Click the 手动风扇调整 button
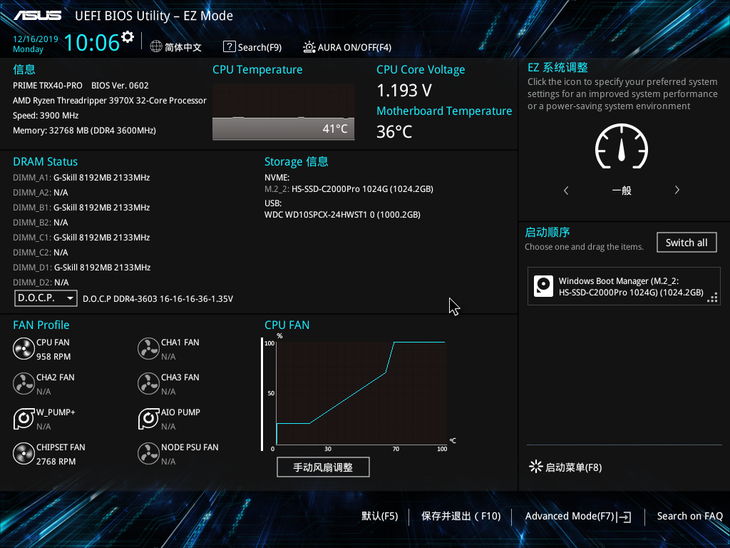730x548 pixels. (323, 467)
